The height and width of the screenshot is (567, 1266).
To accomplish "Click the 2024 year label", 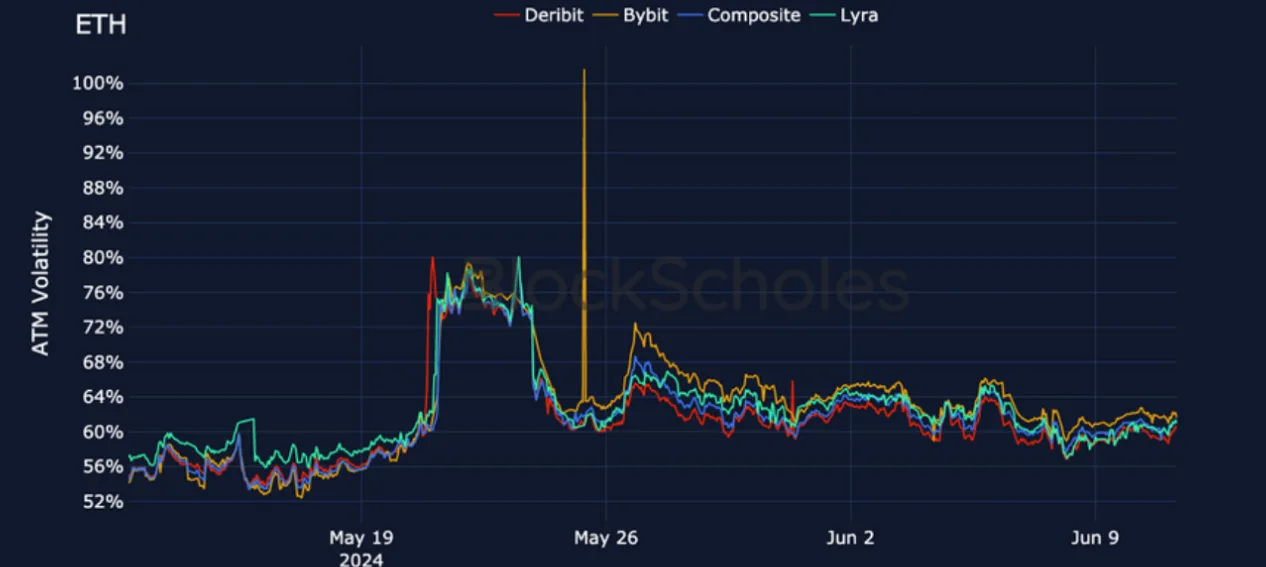I will pos(360,559).
